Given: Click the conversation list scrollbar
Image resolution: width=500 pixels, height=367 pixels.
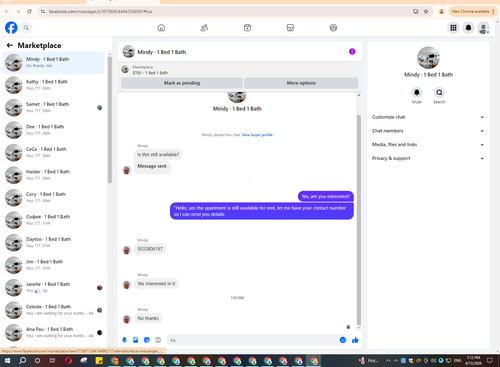Looking at the screenshot, I should [x=110, y=120].
